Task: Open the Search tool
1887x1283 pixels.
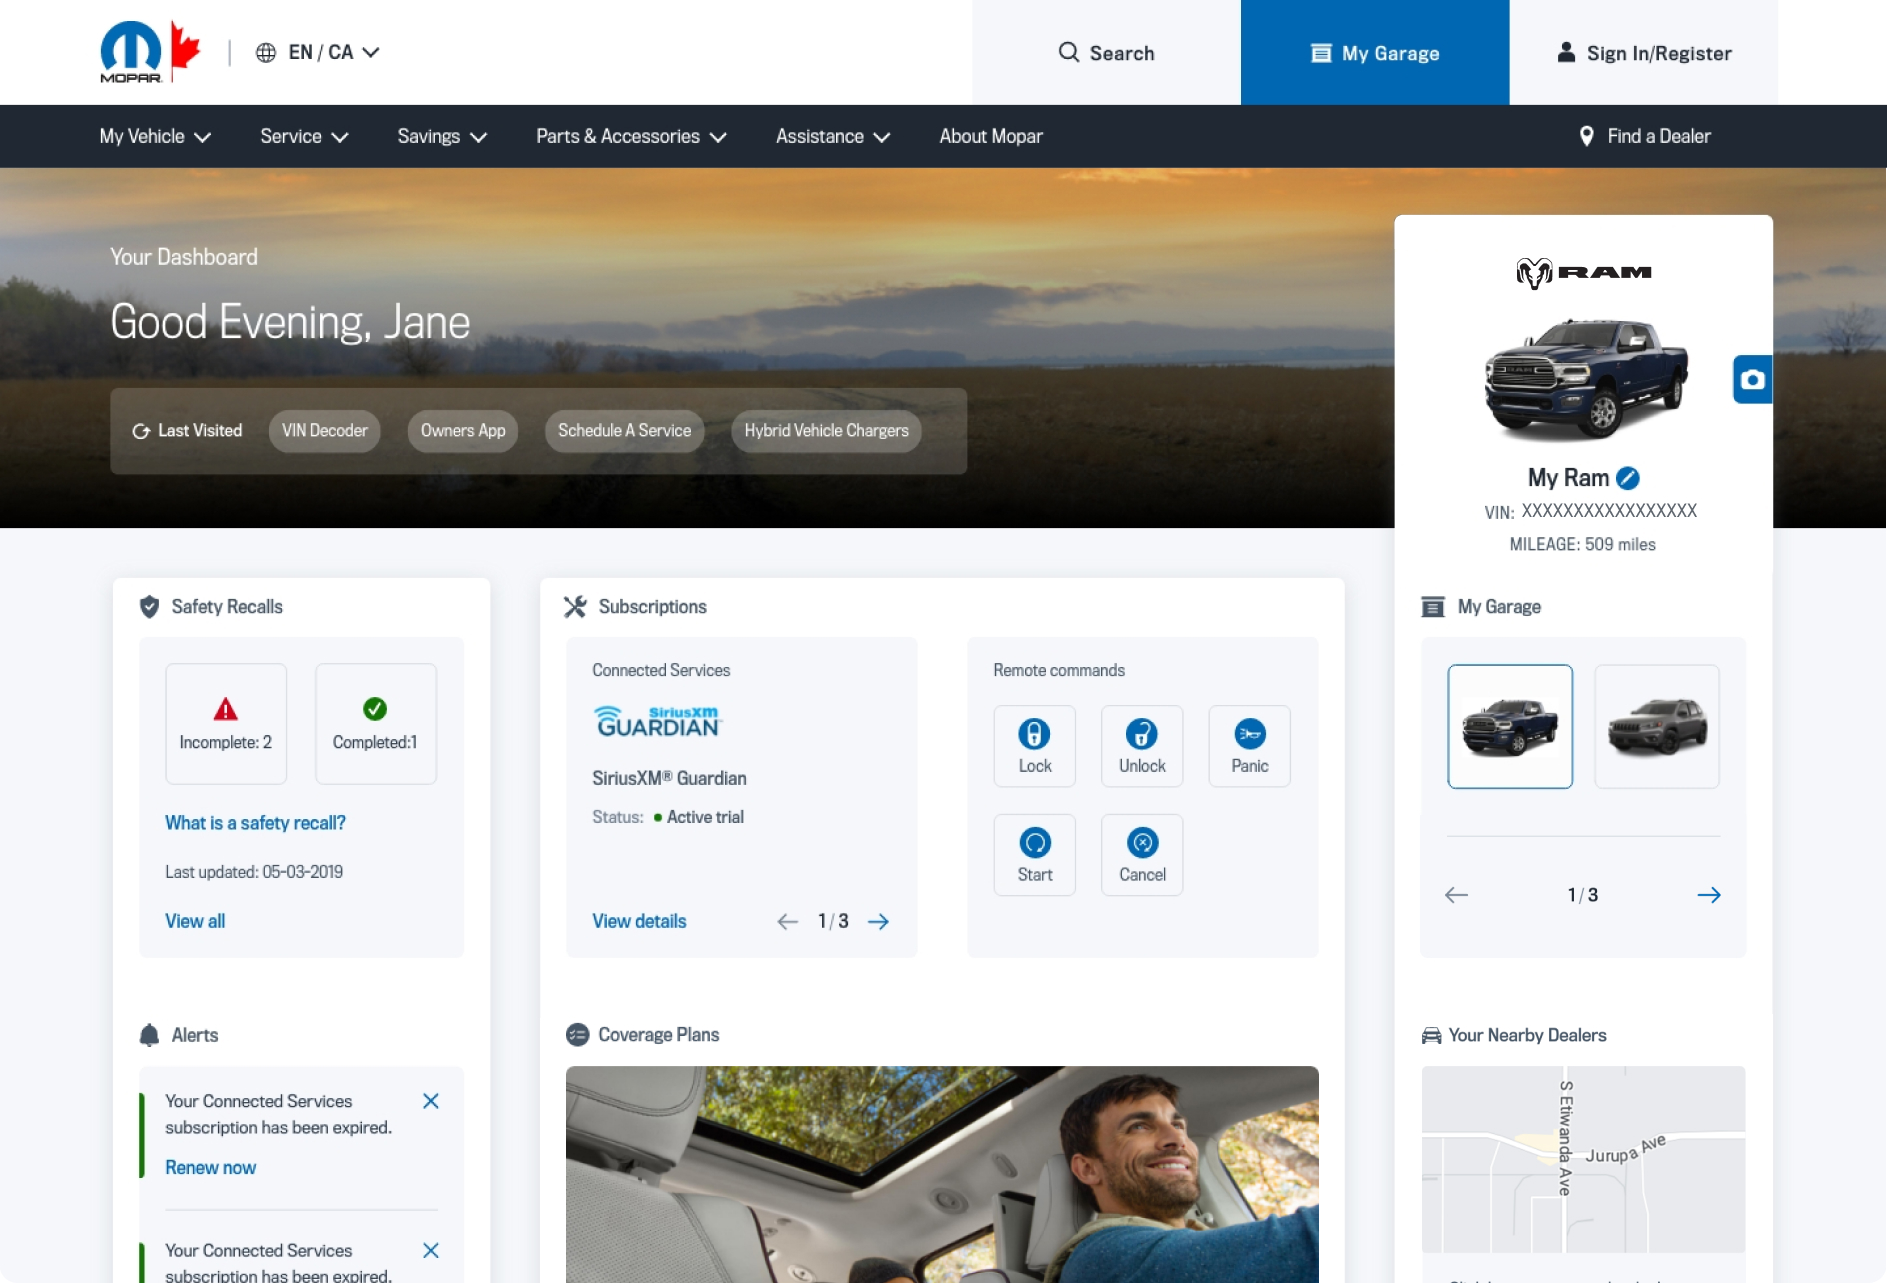Action: pos(1106,53)
